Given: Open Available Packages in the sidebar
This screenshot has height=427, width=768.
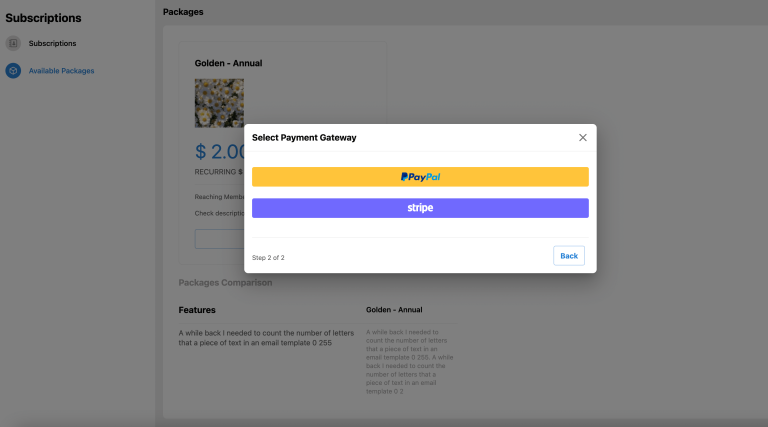Looking at the screenshot, I should coord(61,71).
